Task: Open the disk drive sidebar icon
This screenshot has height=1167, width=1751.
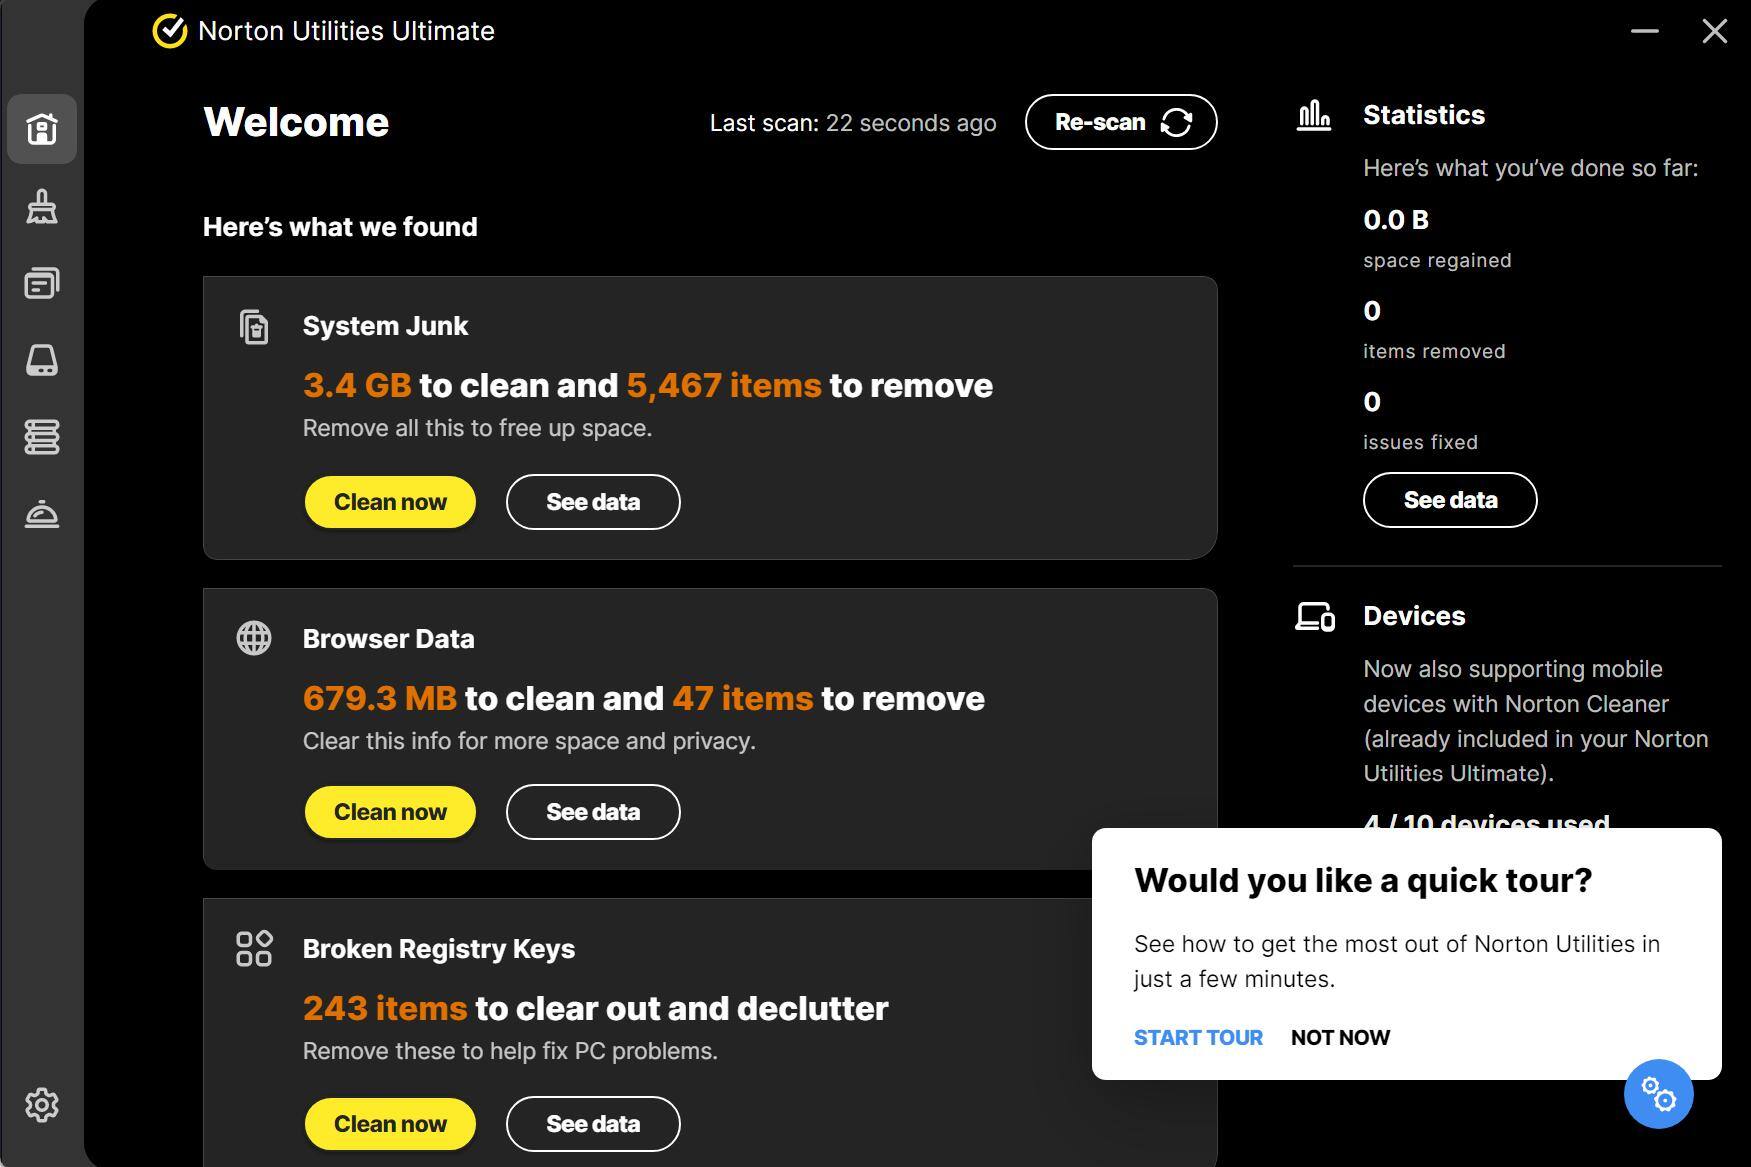Action: point(42,360)
